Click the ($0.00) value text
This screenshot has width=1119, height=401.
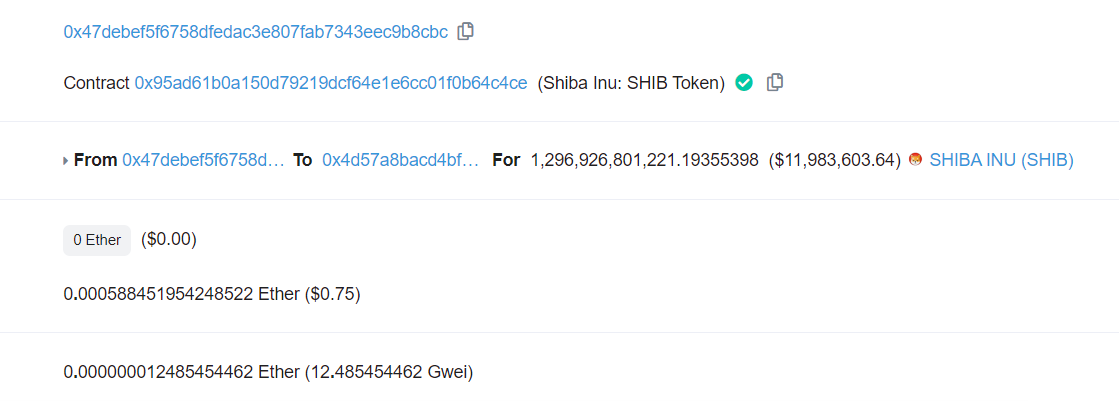point(168,240)
